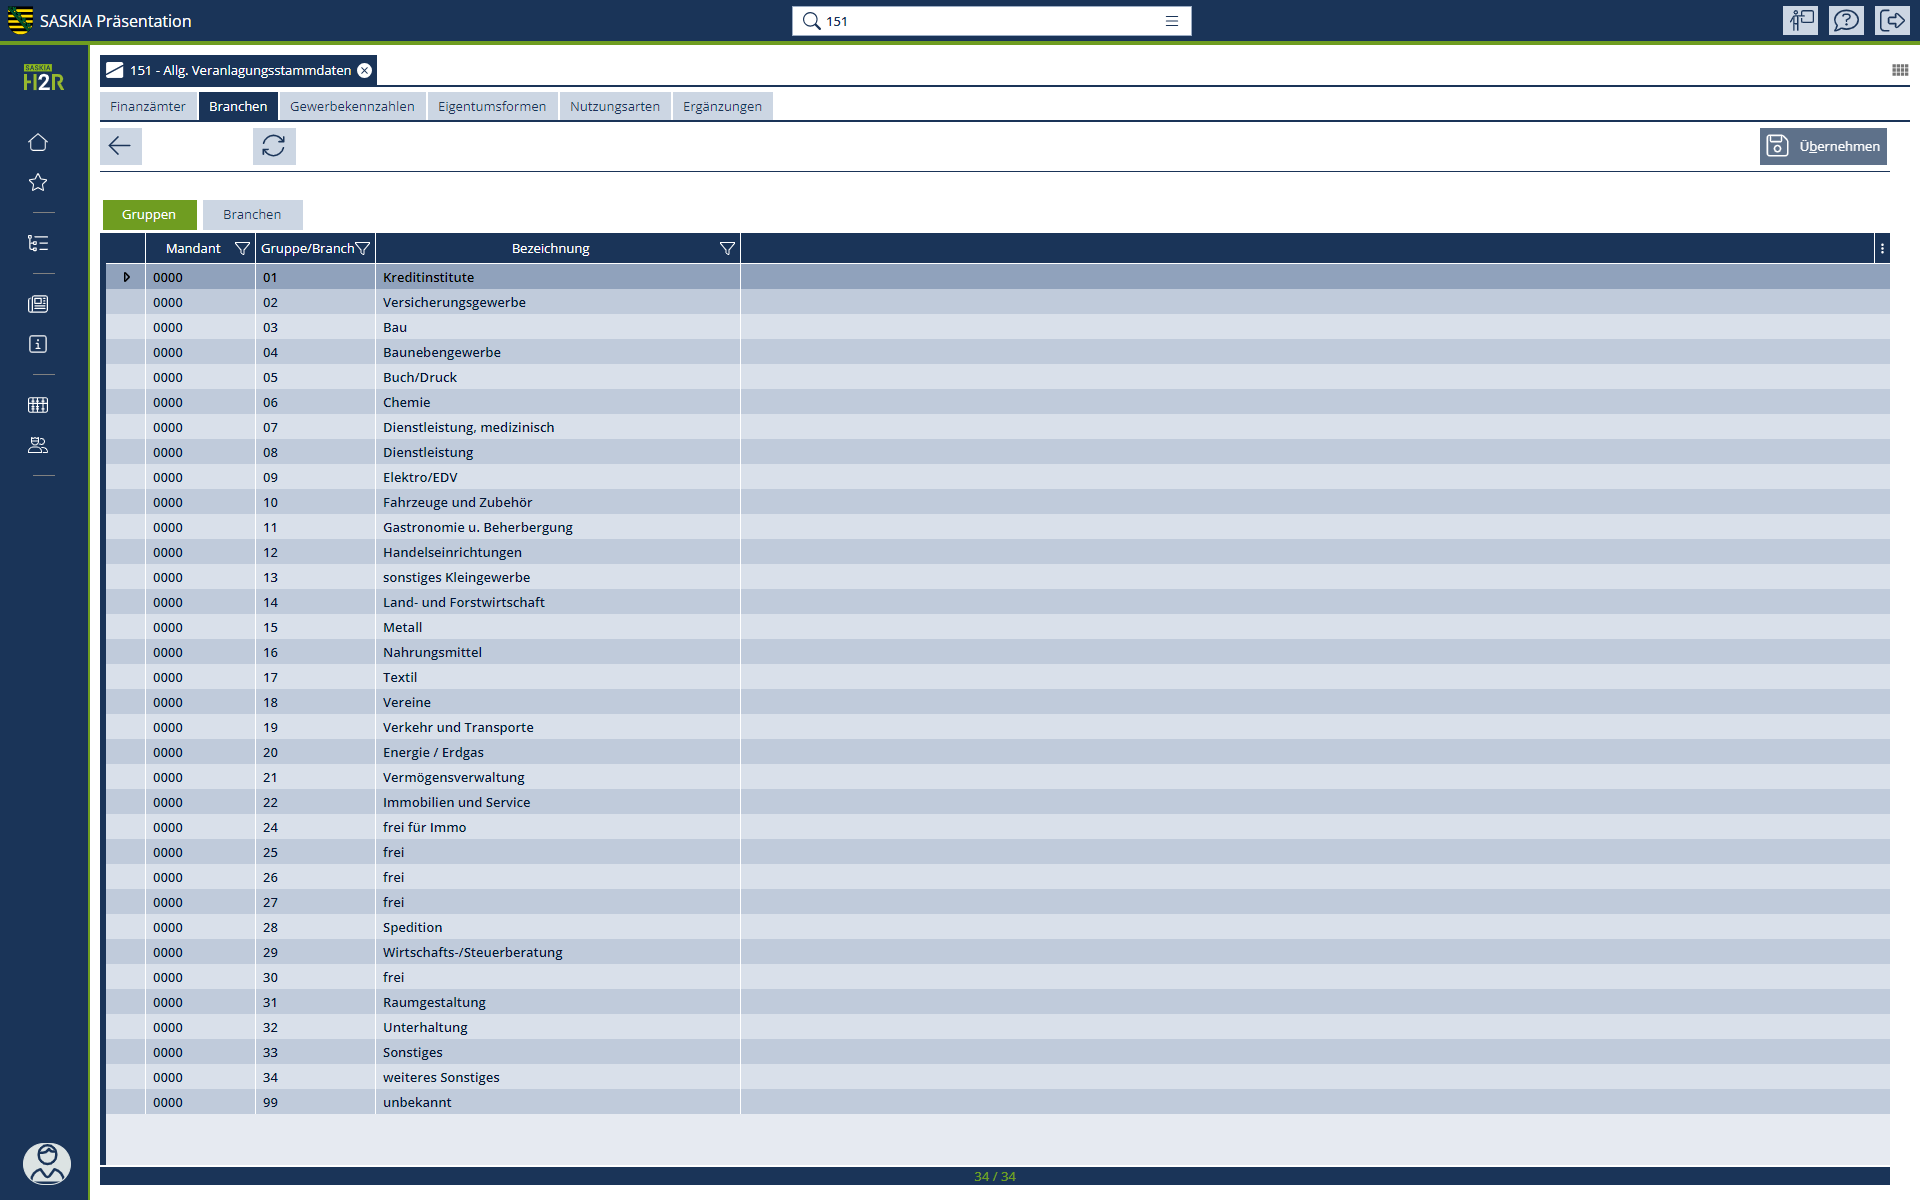1920x1200 pixels.
Task: Open the Mandant column filter
Action: point(242,248)
